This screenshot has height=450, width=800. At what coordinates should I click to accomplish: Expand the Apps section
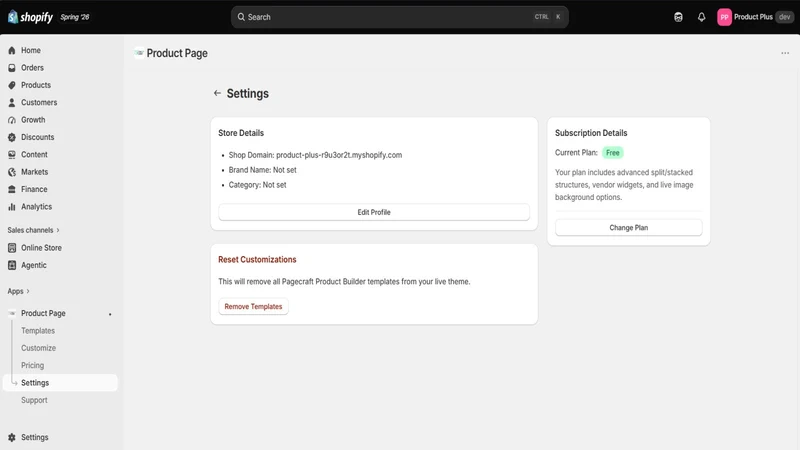pyautogui.click(x=18, y=291)
